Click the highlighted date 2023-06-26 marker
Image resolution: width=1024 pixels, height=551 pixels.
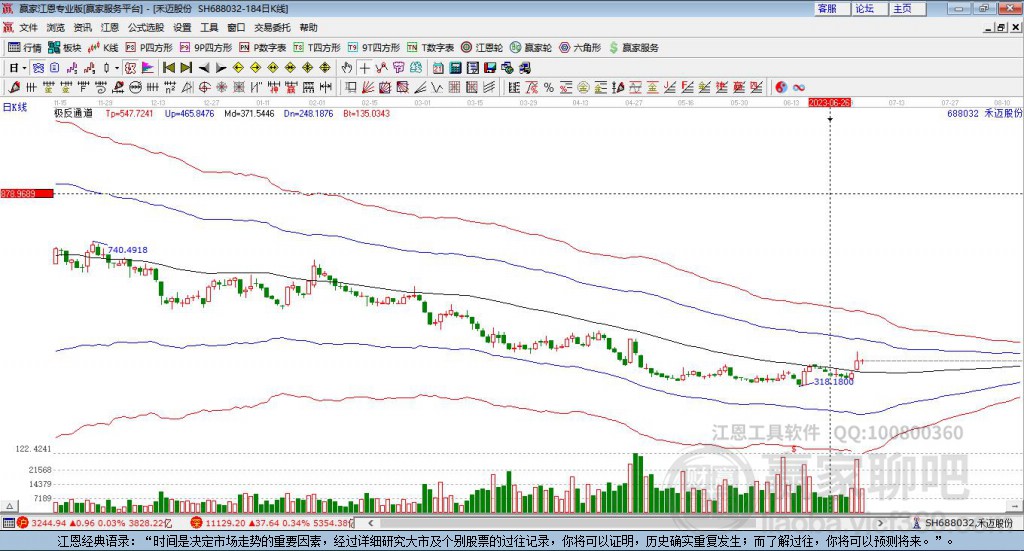click(x=829, y=103)
